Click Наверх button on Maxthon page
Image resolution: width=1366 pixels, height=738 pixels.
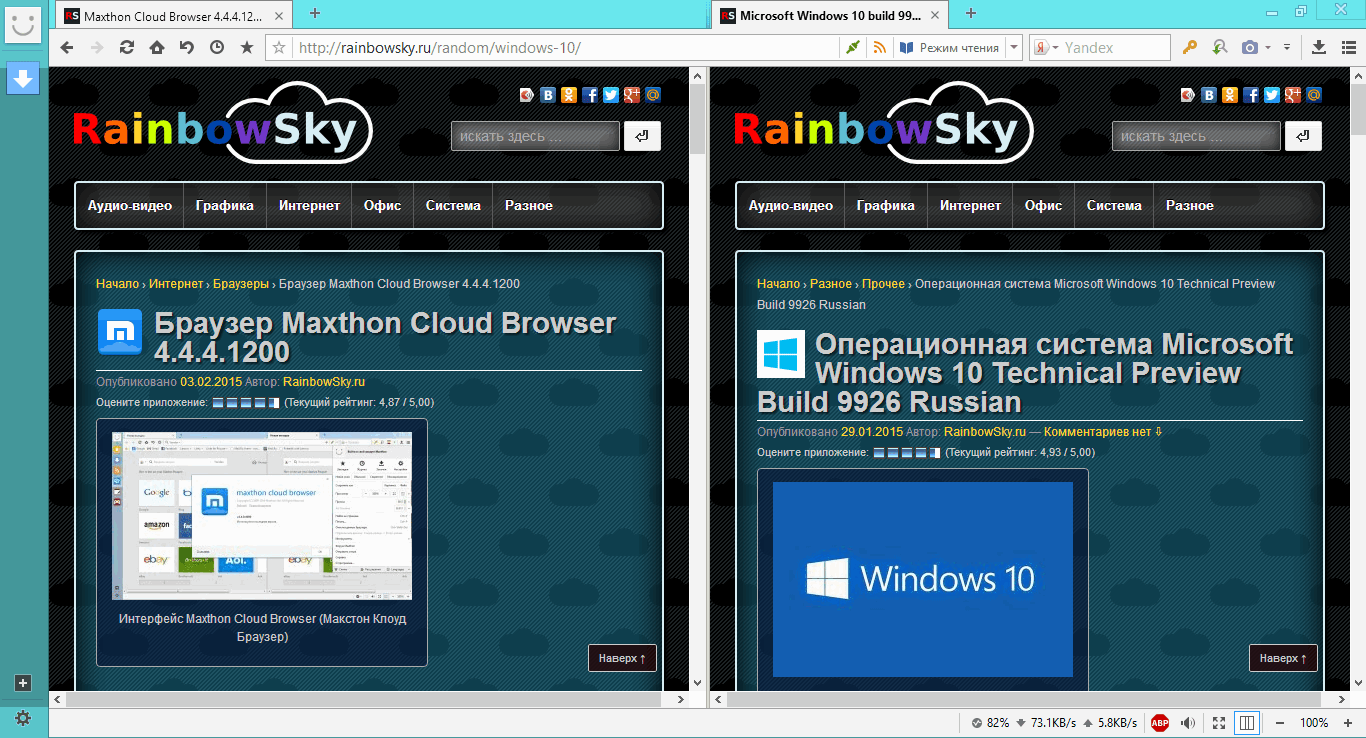[x=622, y=658]
